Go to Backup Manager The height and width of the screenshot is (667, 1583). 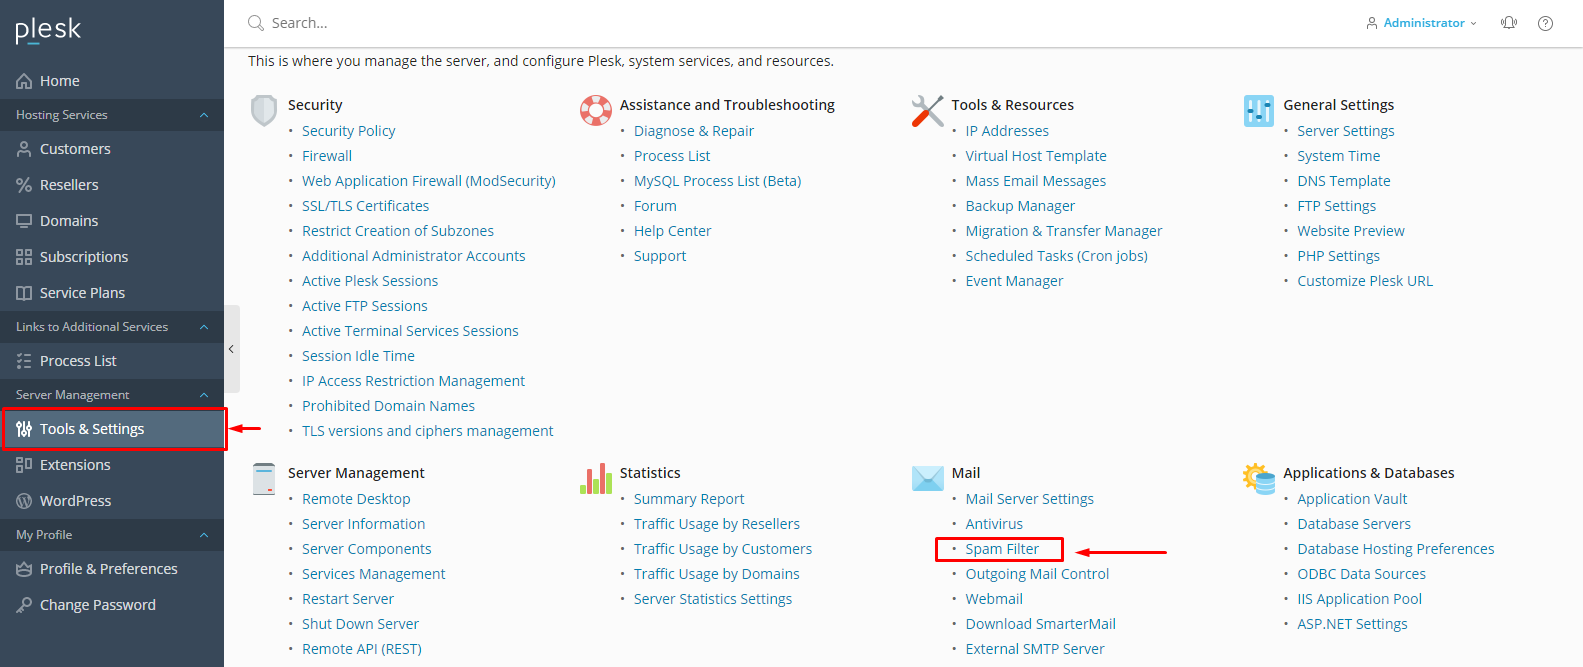(x=1020, y=206)
